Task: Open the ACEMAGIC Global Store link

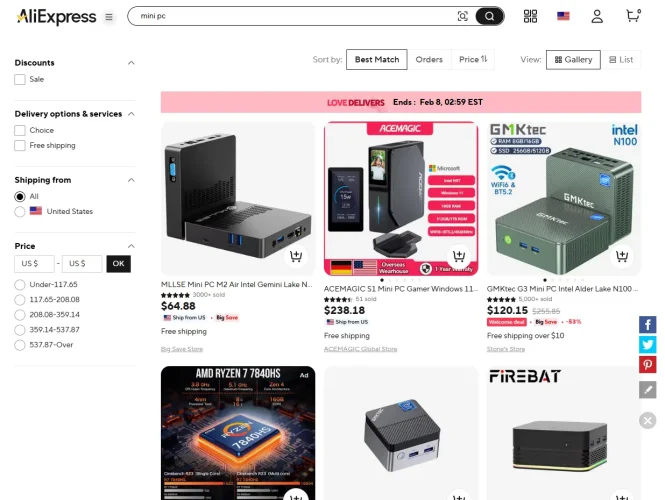Action: click(x=360, y=349)
